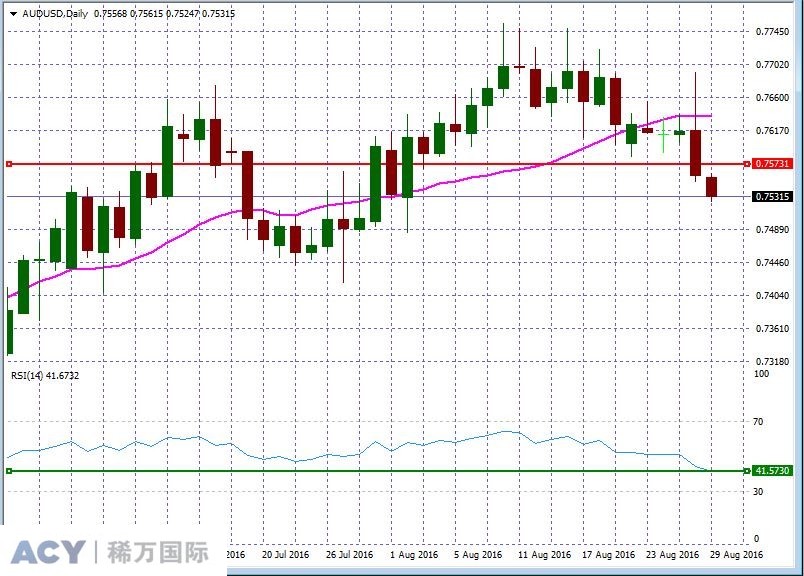804x576 pixels.
Task: Open the AUDUSD chart dropdown triangle
Action: point(13,14)
